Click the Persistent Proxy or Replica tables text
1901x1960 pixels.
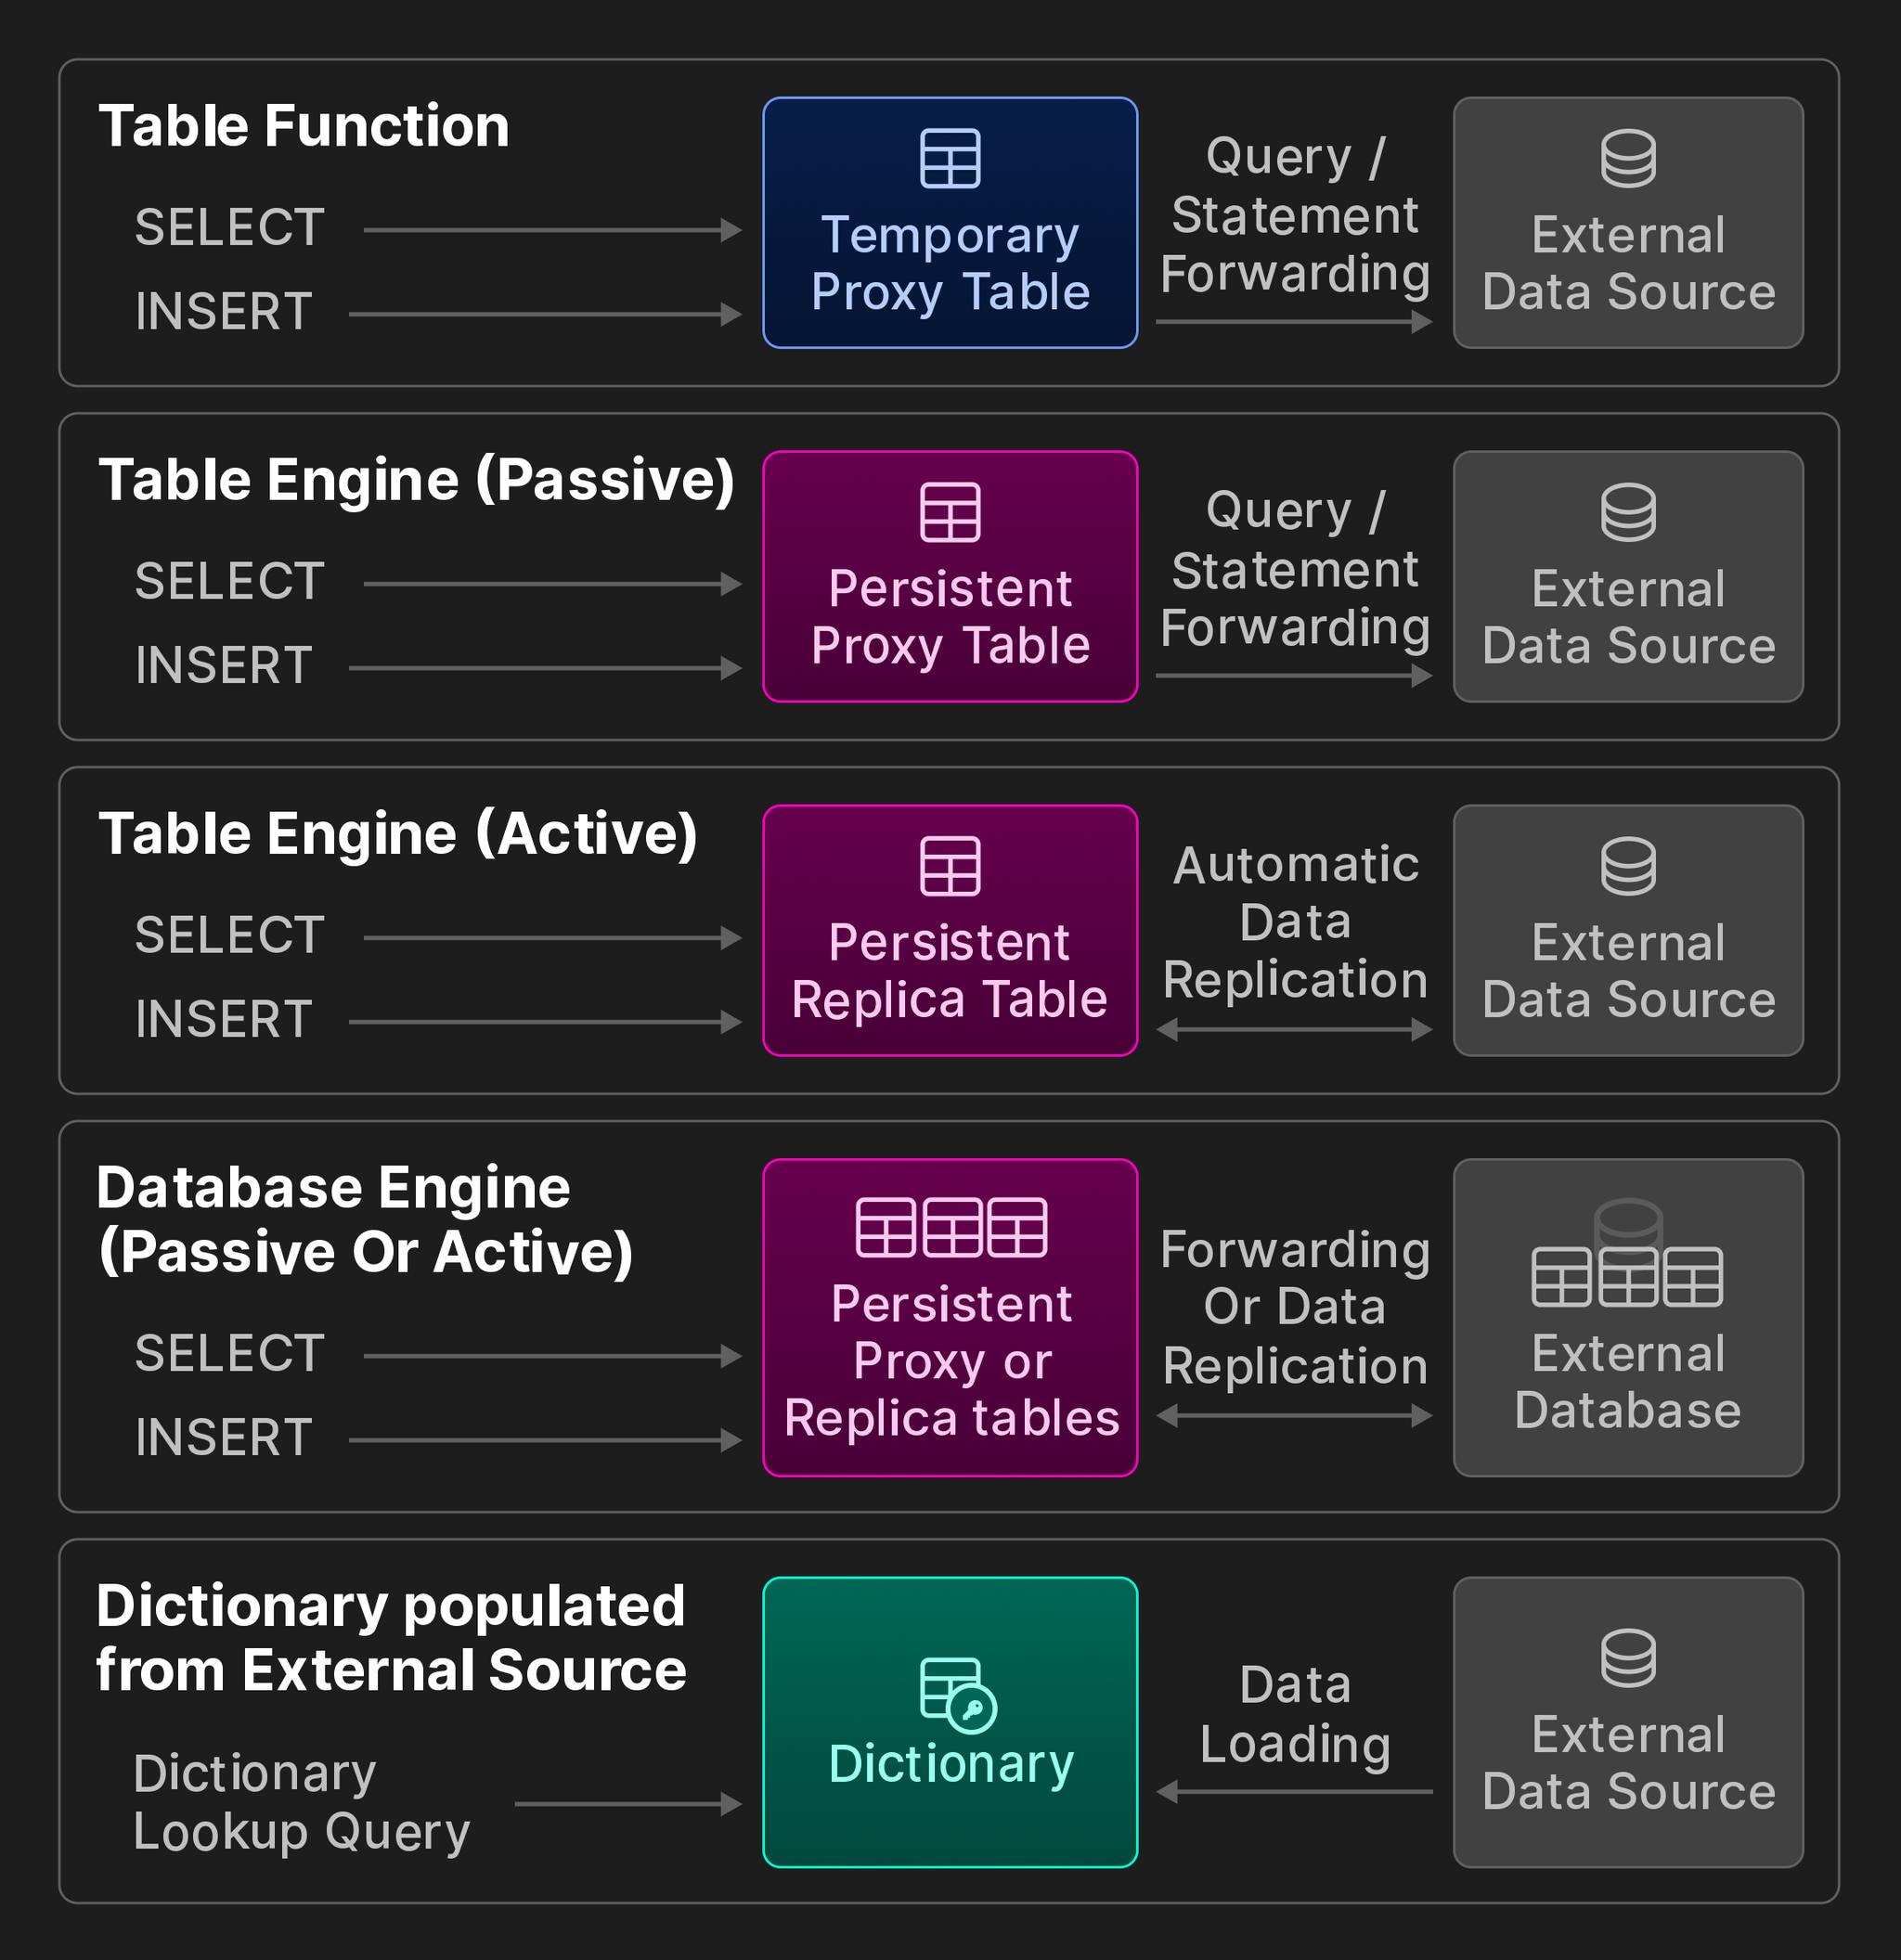[951, 1361]
